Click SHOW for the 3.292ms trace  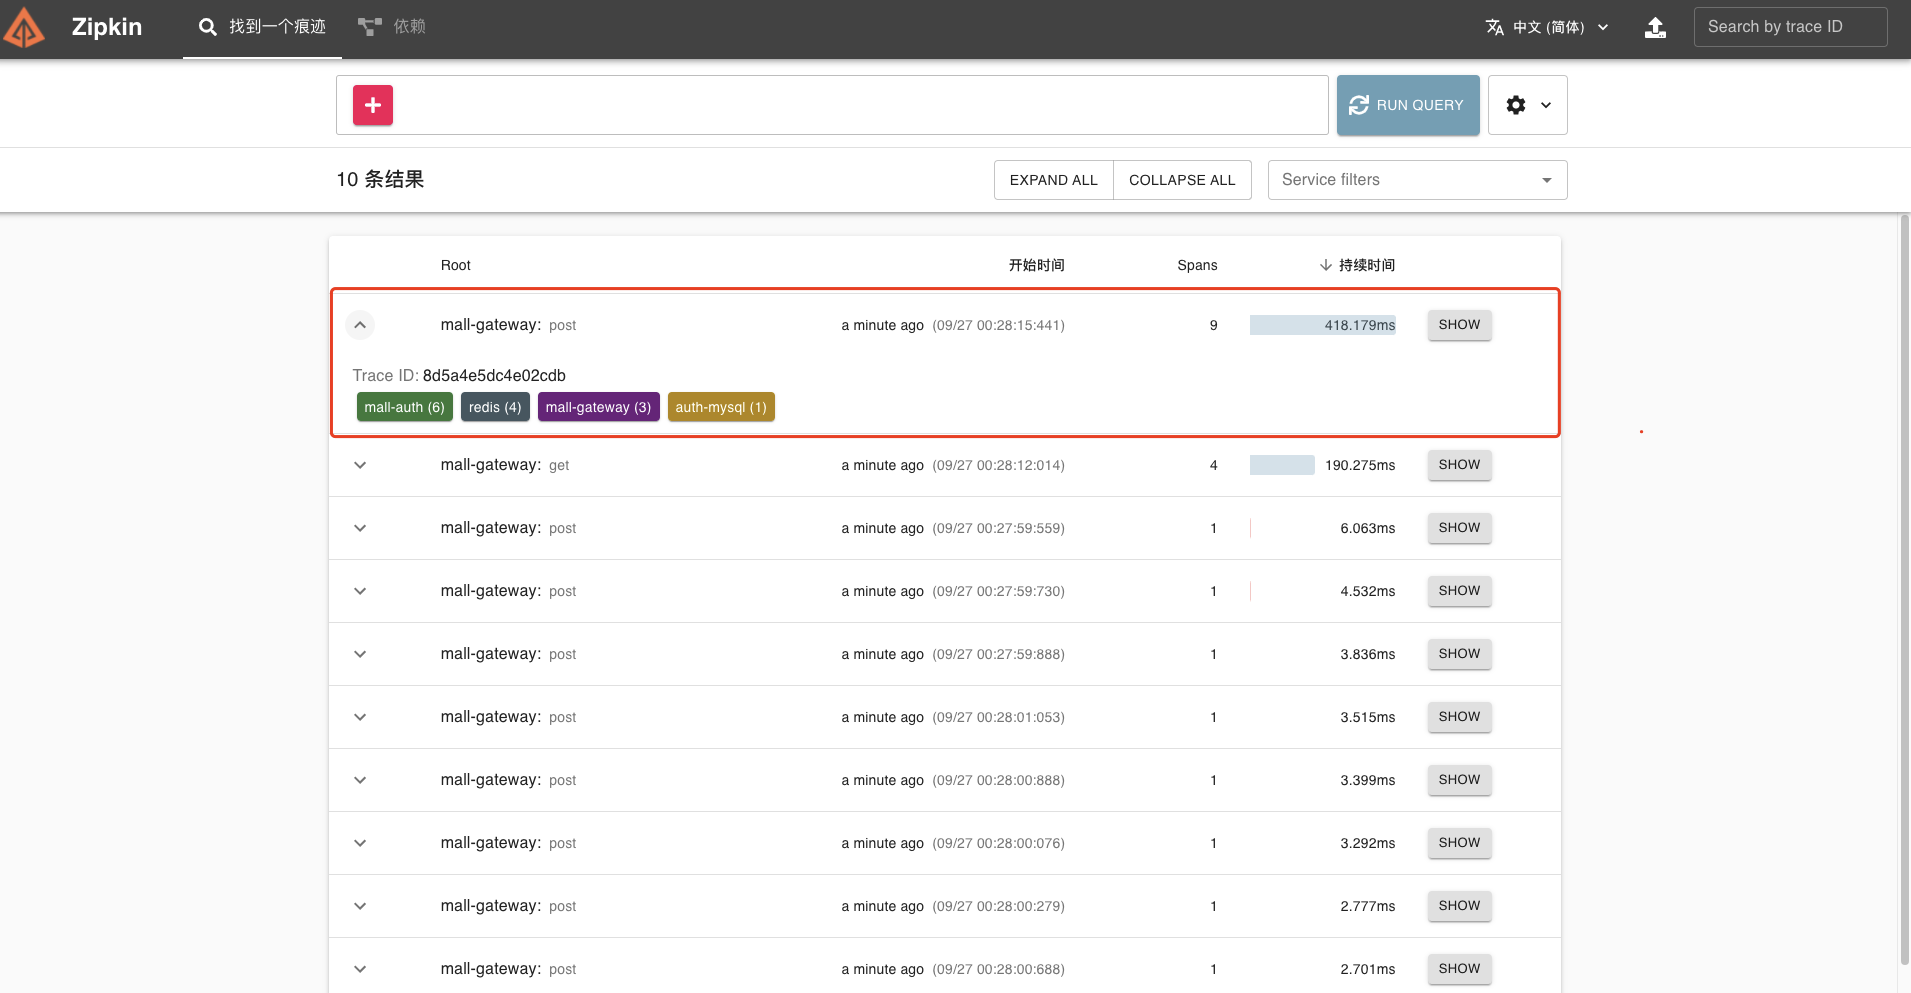pyautogui.click(x=1459, y=843)
